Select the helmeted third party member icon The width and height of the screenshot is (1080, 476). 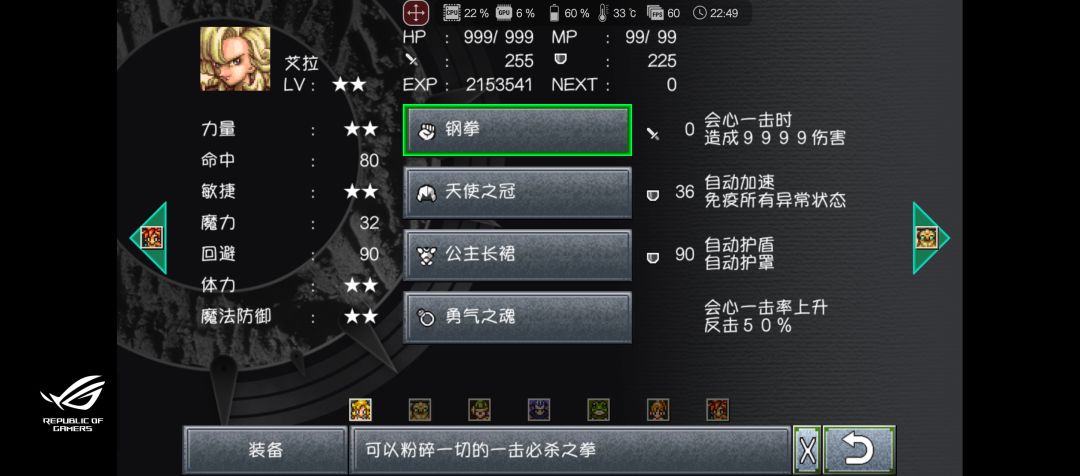click(479, 410)
